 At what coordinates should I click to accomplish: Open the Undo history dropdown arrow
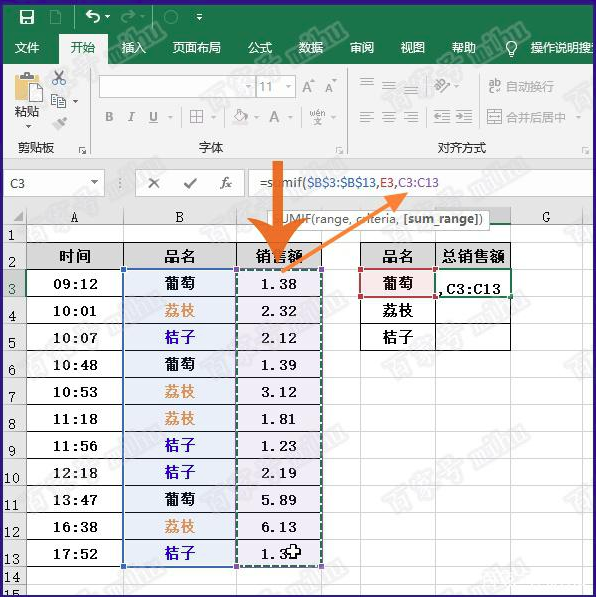[x=107, y=17]
